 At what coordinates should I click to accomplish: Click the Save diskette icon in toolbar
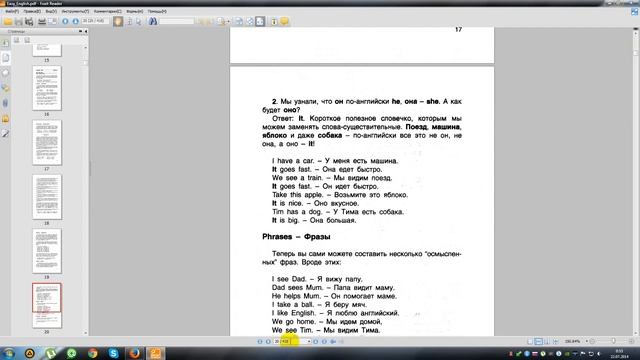coord(19,21)
